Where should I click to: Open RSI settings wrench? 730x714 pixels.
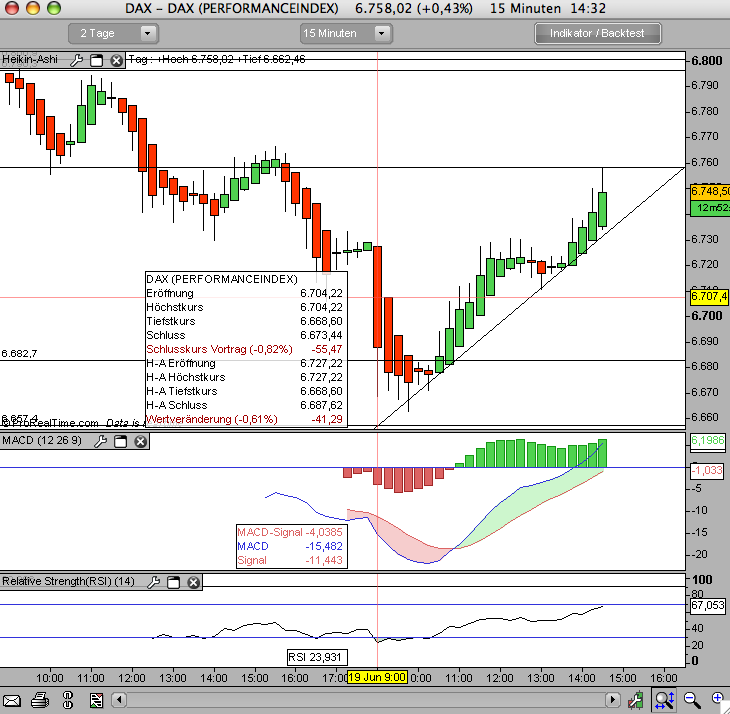point(154,582)
